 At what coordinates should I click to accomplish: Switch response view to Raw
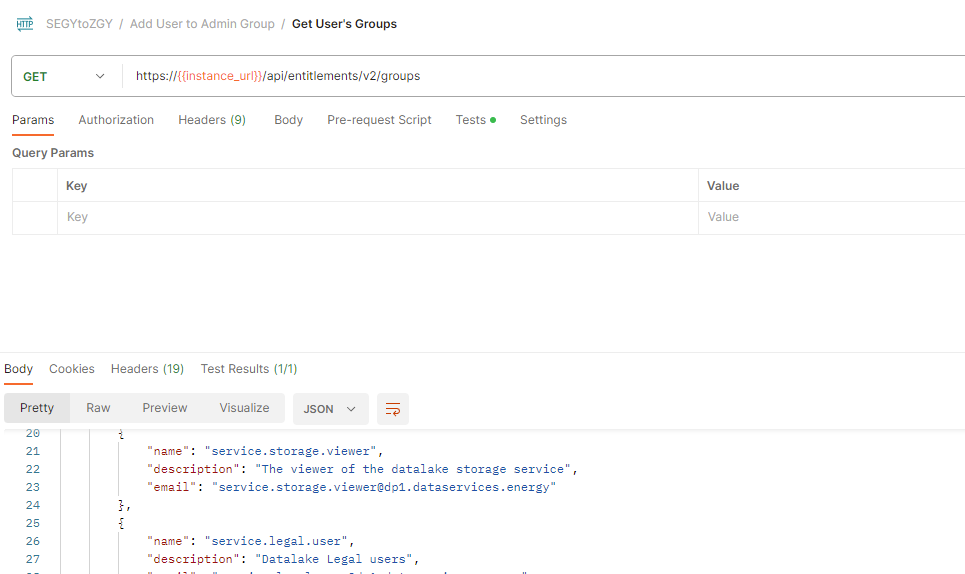click(x=98, y=408)
